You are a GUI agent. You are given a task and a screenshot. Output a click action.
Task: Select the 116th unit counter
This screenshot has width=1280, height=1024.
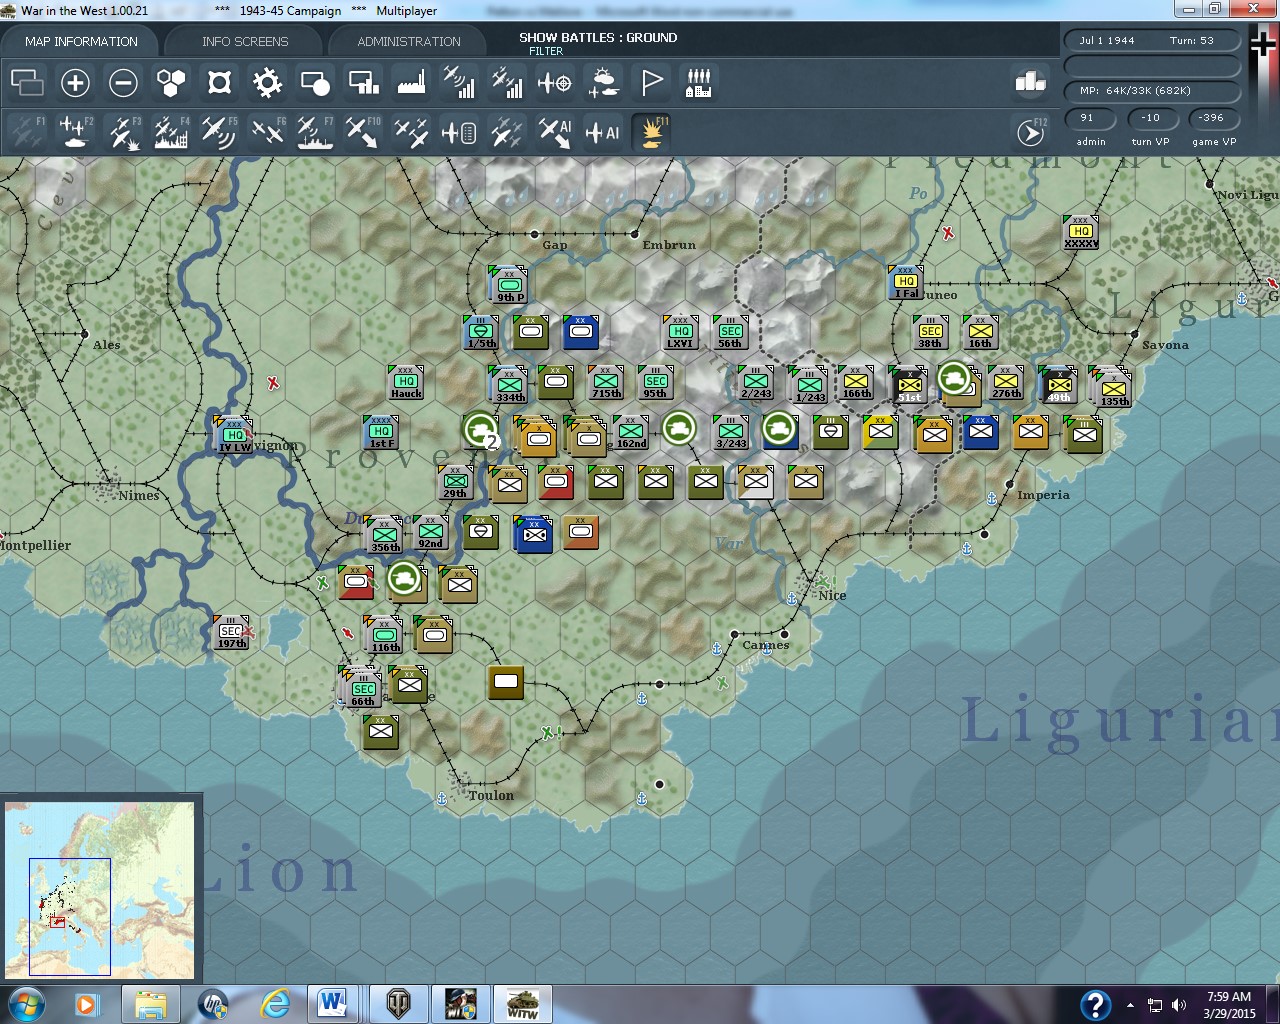(x=384, y=635)
